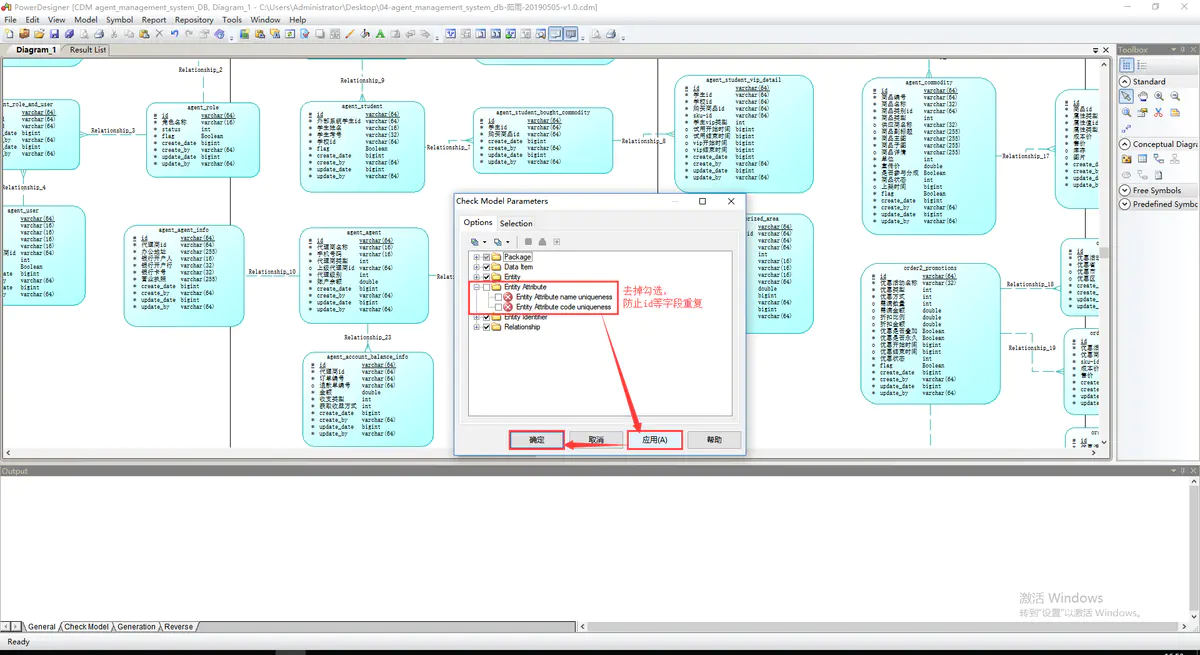Select the Inheritance tool in the Toolbox
The image size is (1200, 655).
(1175, 156)
